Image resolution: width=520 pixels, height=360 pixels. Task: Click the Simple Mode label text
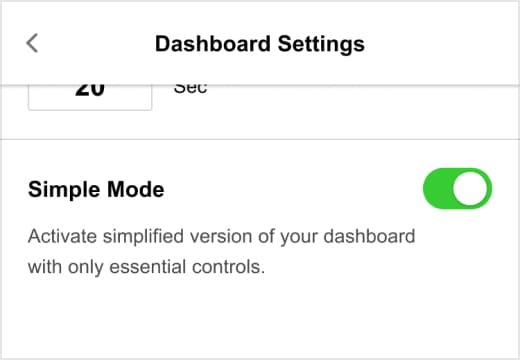coord(96,189)
